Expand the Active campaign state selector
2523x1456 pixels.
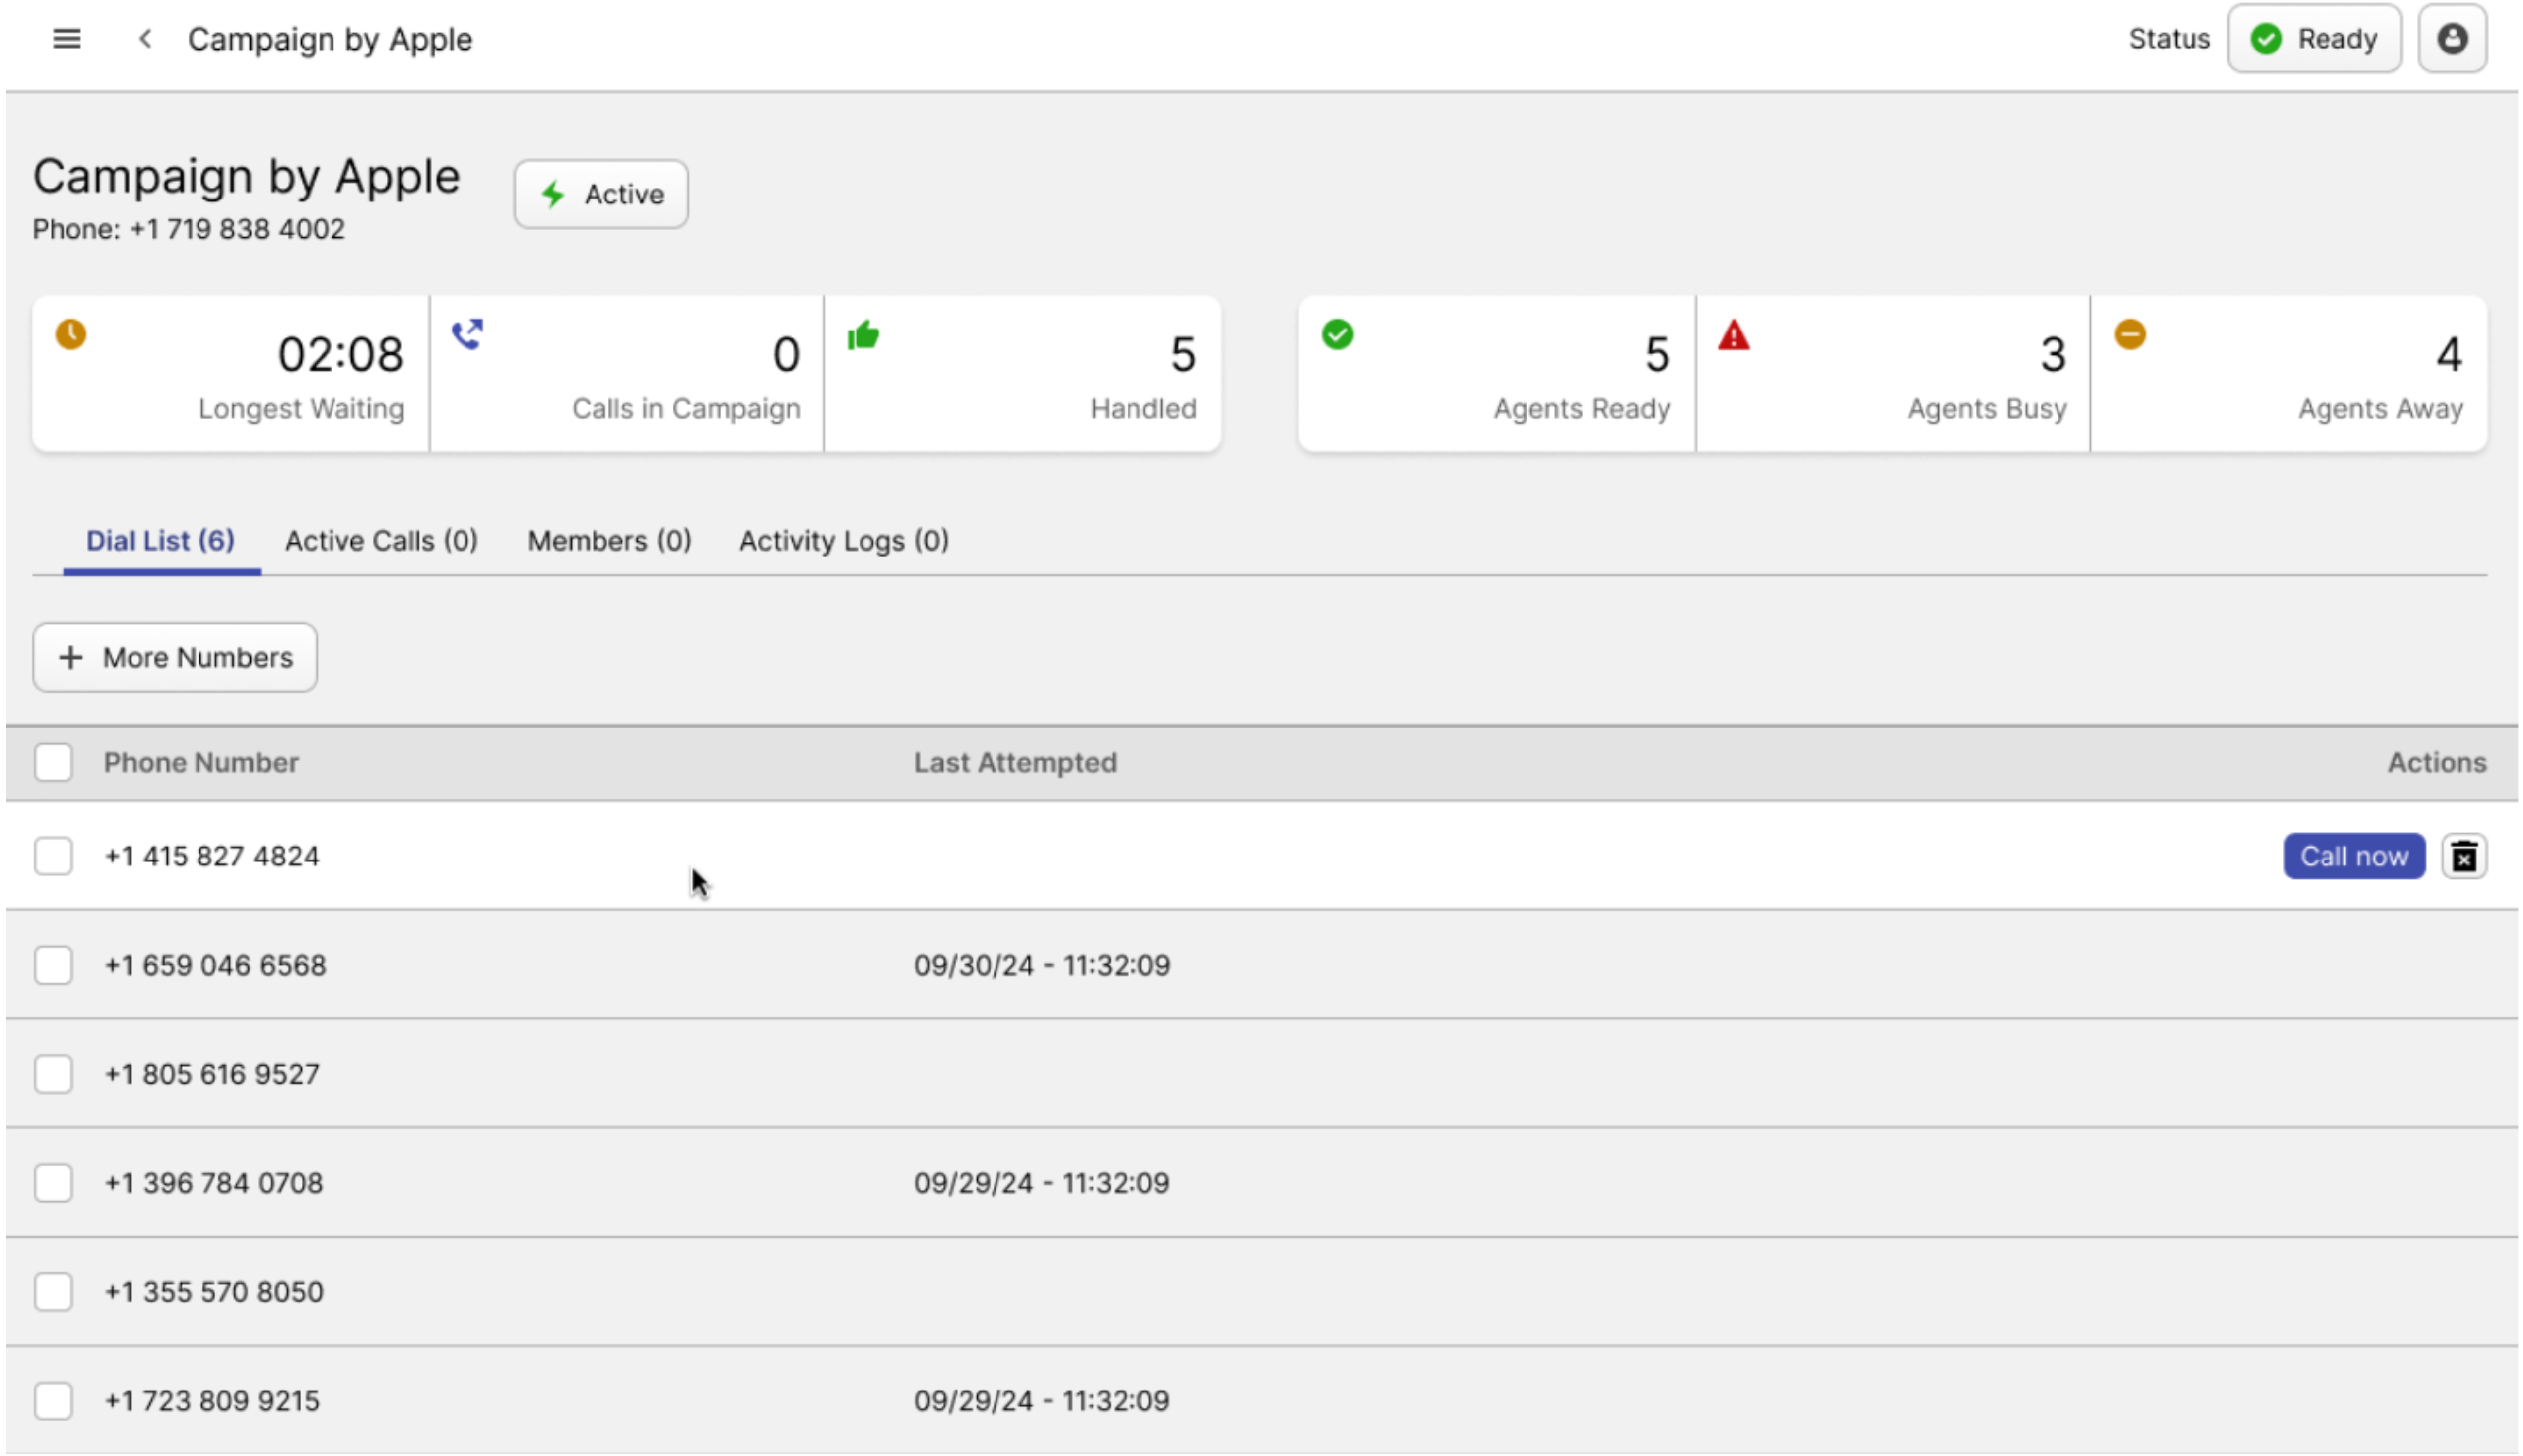point(601,194)
